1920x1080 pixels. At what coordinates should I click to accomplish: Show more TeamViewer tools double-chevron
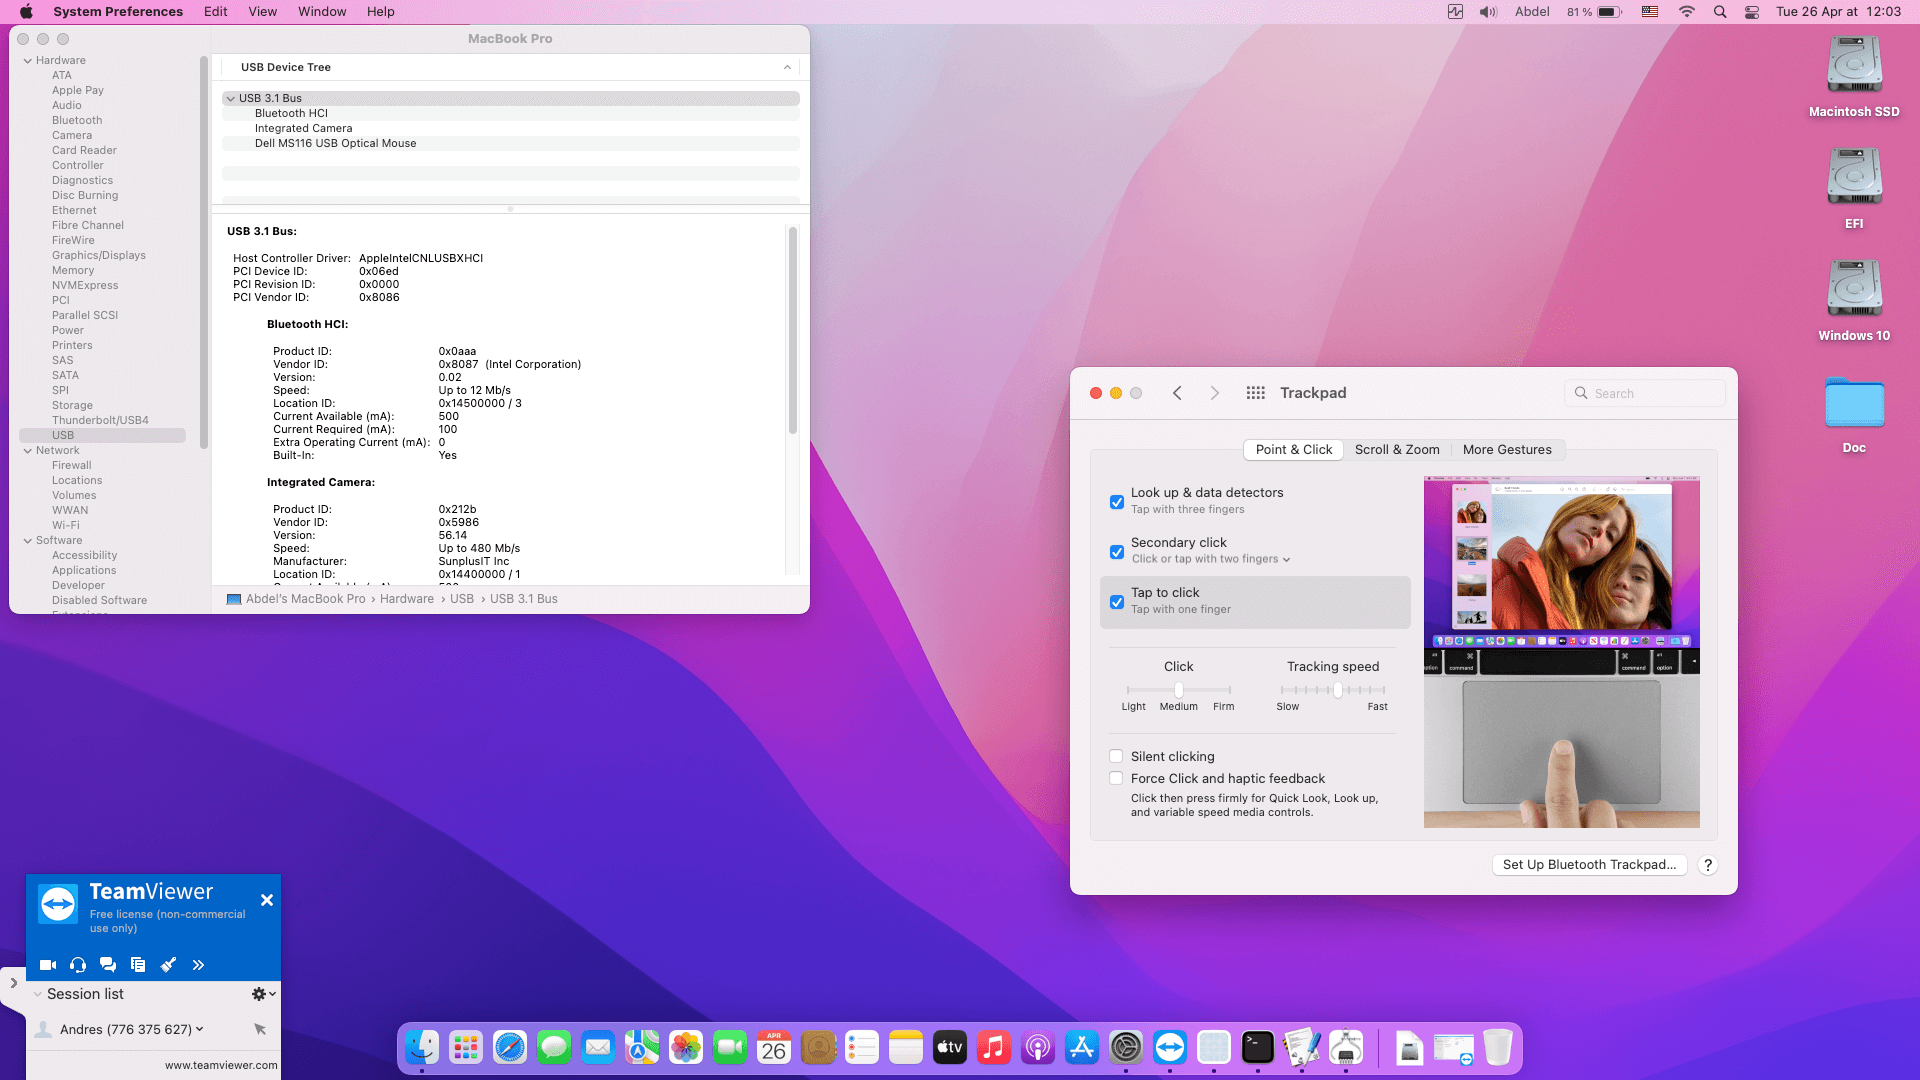tap(198, 965)
